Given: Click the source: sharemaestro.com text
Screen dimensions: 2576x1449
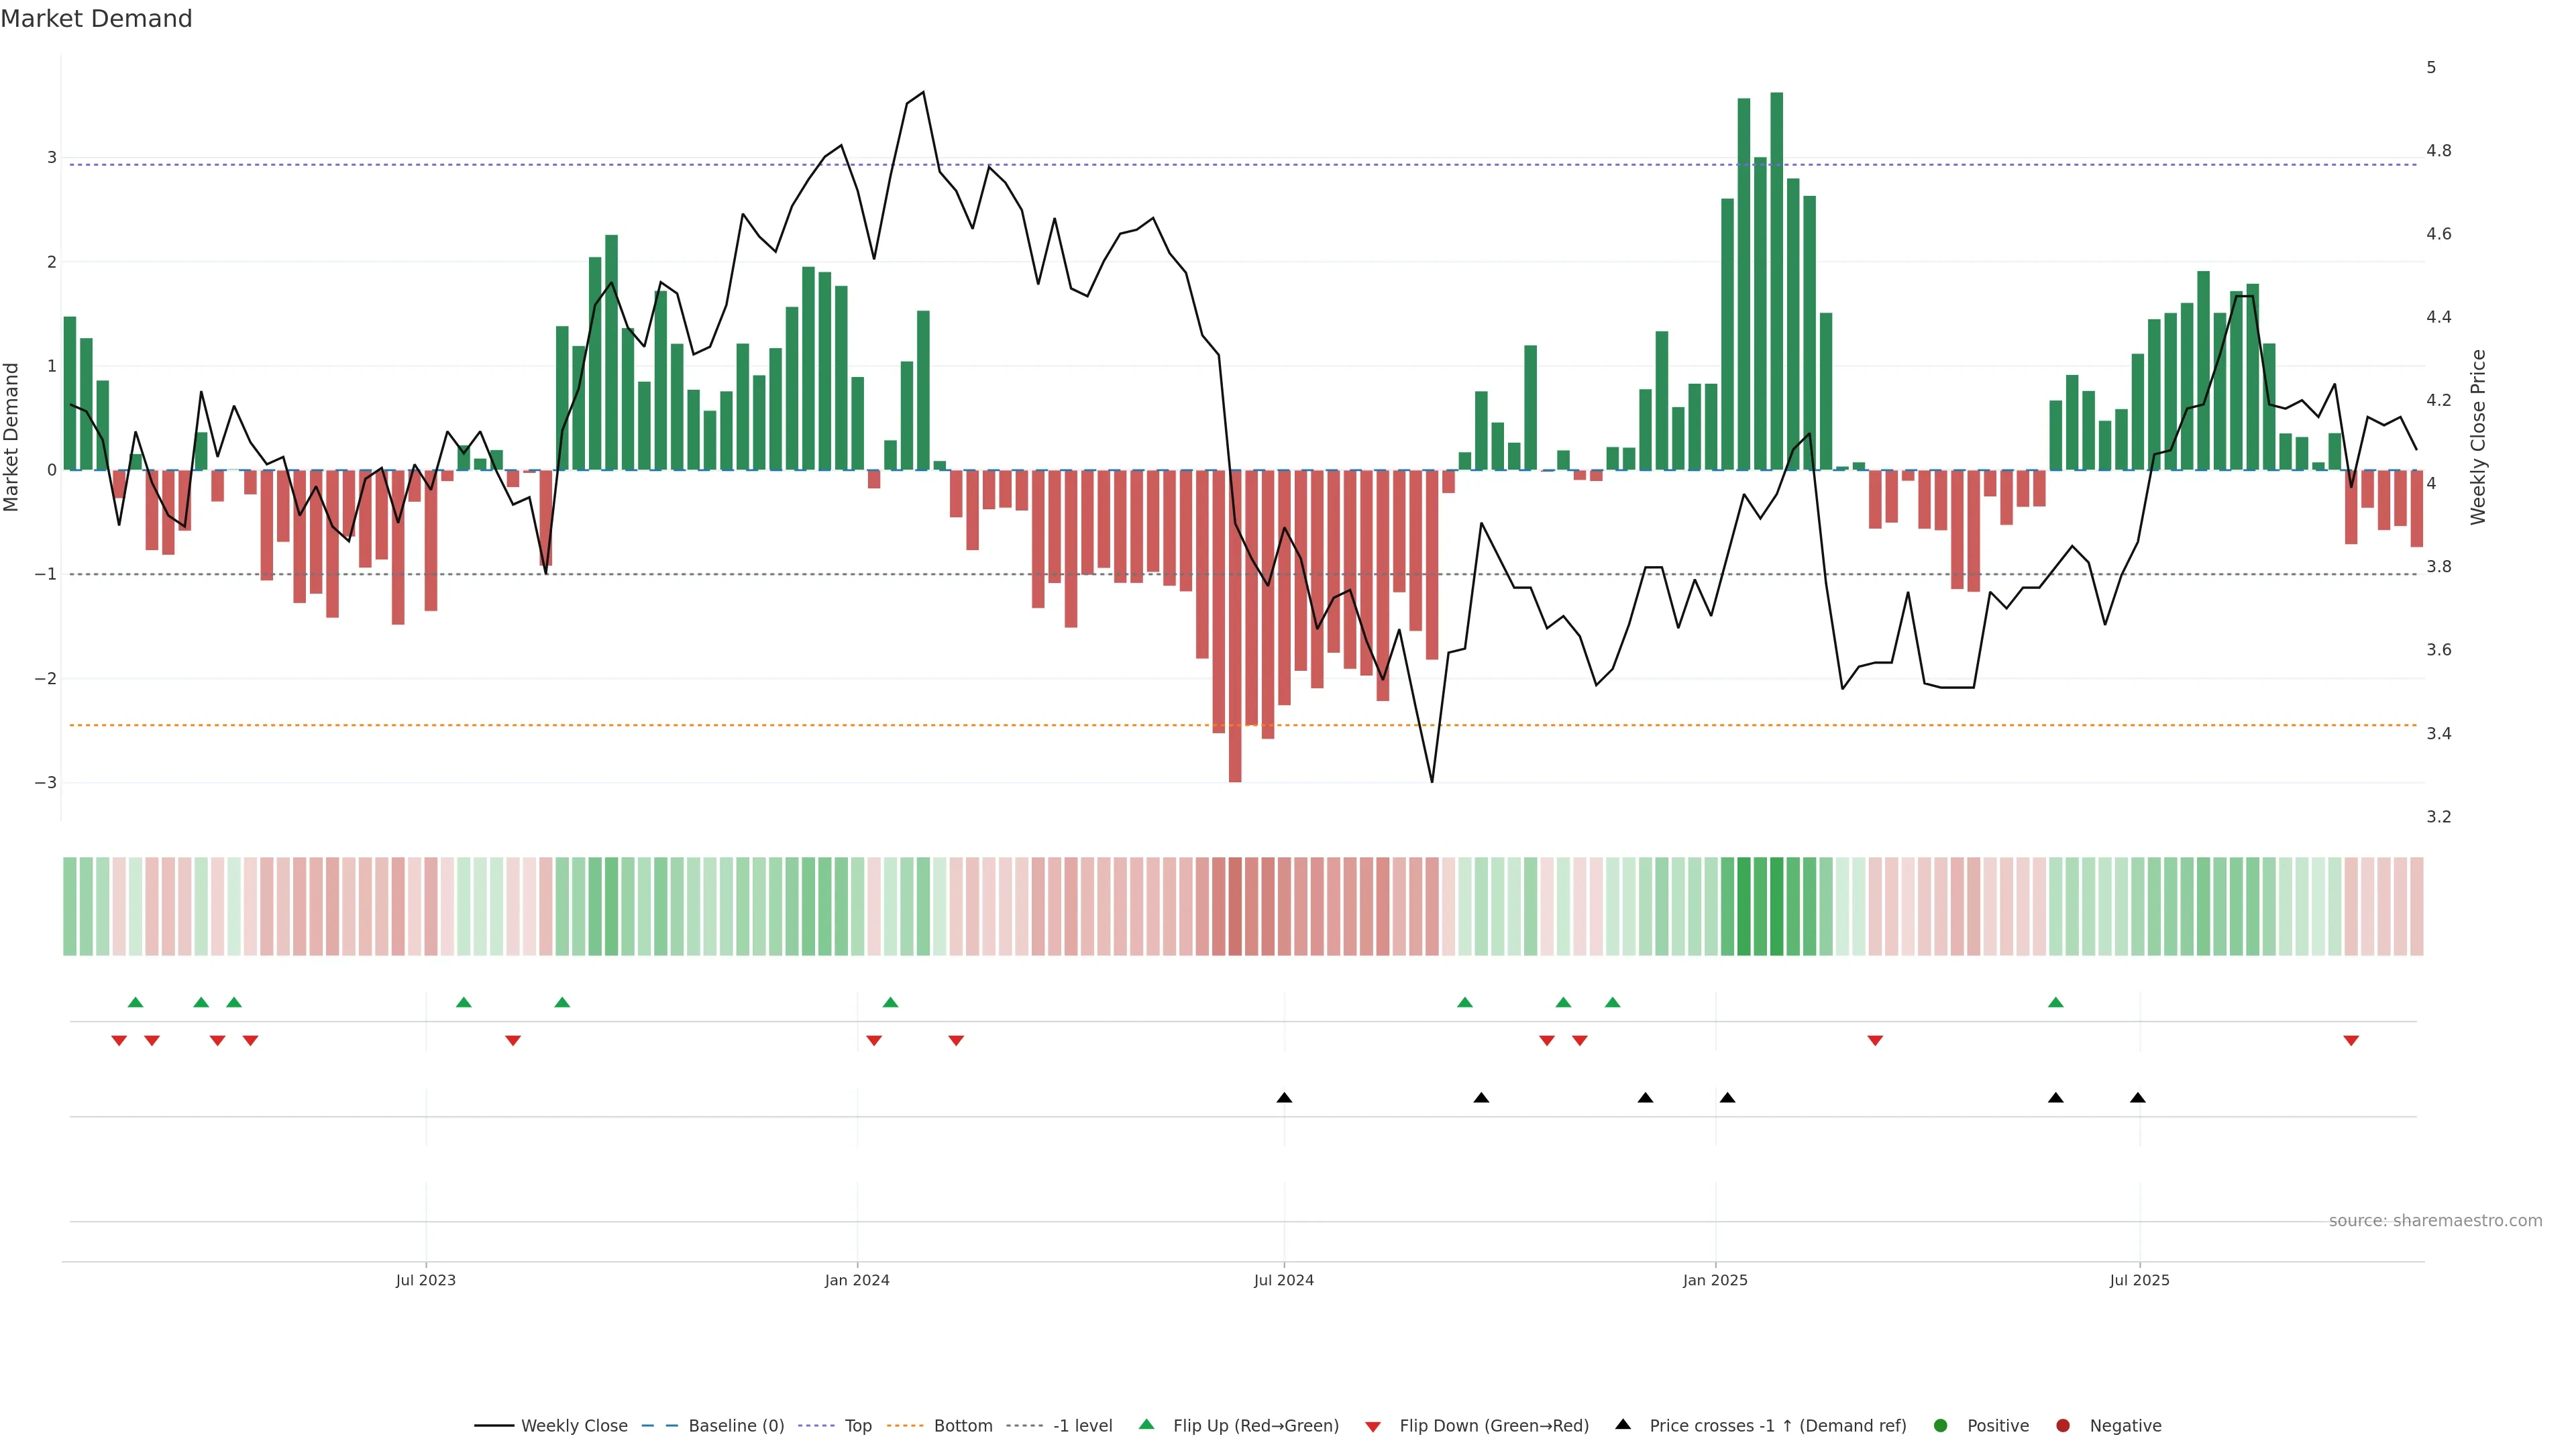Looking at the screenshot, I should coord(2435,1220).
